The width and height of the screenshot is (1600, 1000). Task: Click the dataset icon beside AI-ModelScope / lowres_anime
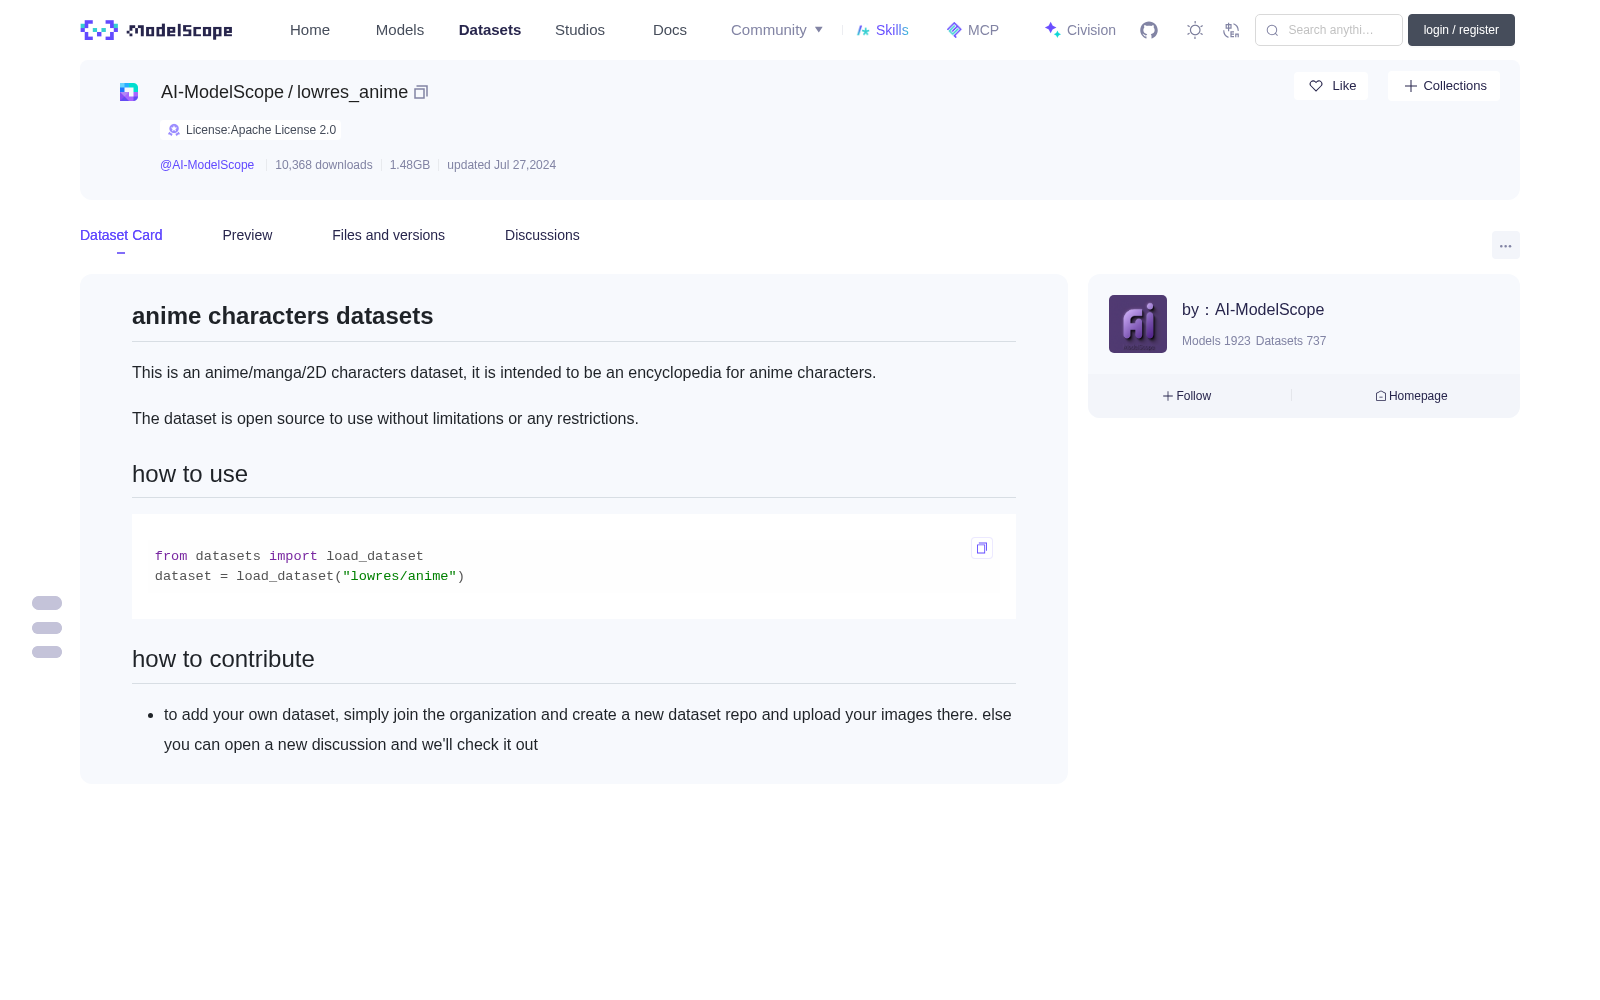click(x=129, y=92)
